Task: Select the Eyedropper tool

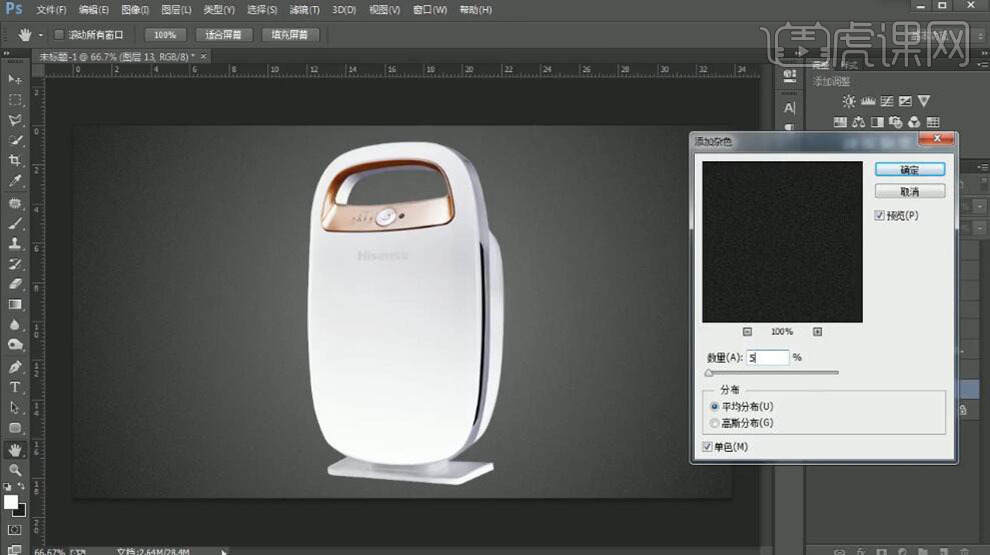Action: point(15,181)
